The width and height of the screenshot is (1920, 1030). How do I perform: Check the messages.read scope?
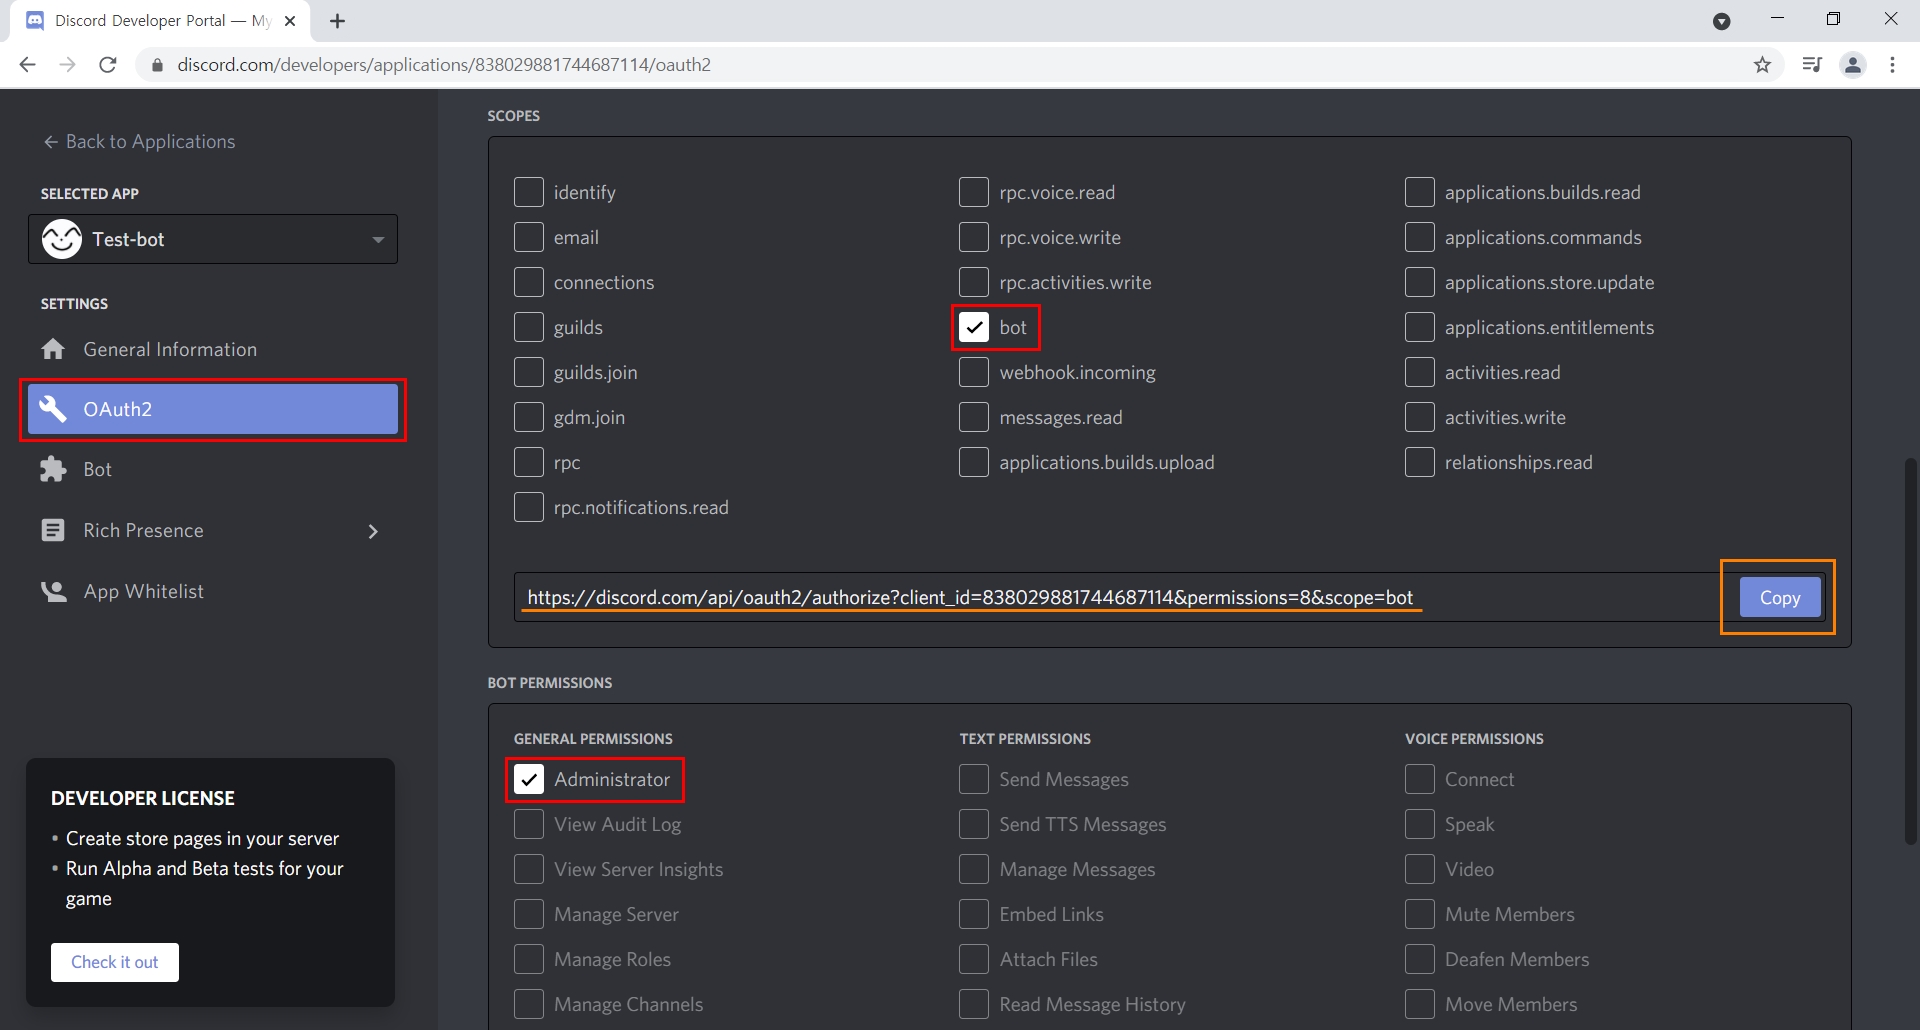pos(974,417)
